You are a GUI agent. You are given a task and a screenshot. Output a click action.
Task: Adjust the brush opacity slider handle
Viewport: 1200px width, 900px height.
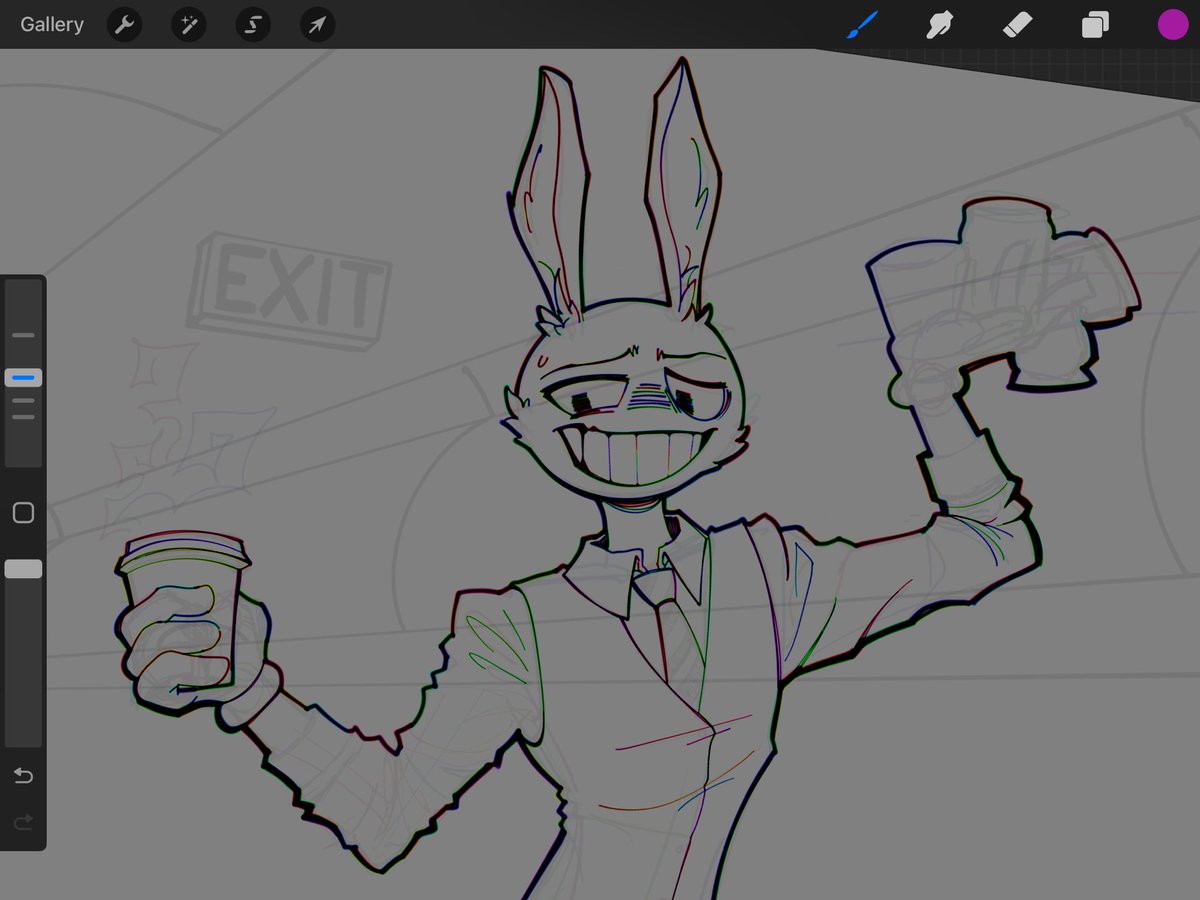coord(23,569)
